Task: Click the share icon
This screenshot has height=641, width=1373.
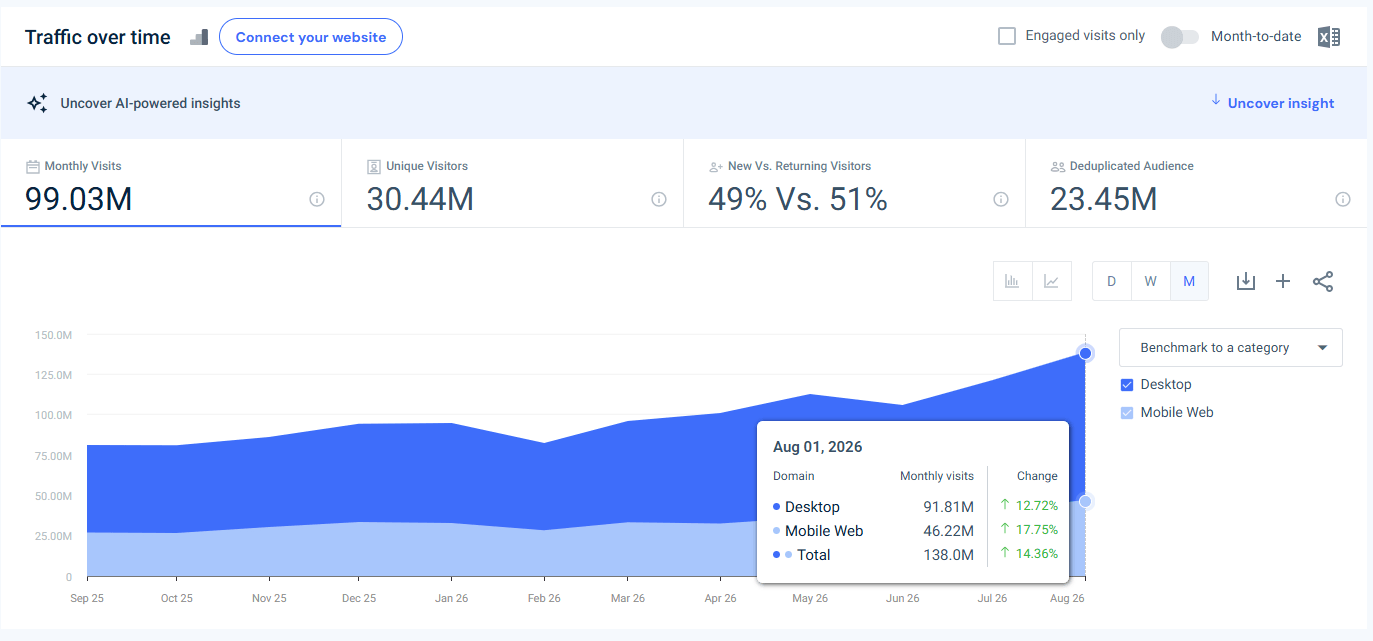Action: coord(1323,281)
